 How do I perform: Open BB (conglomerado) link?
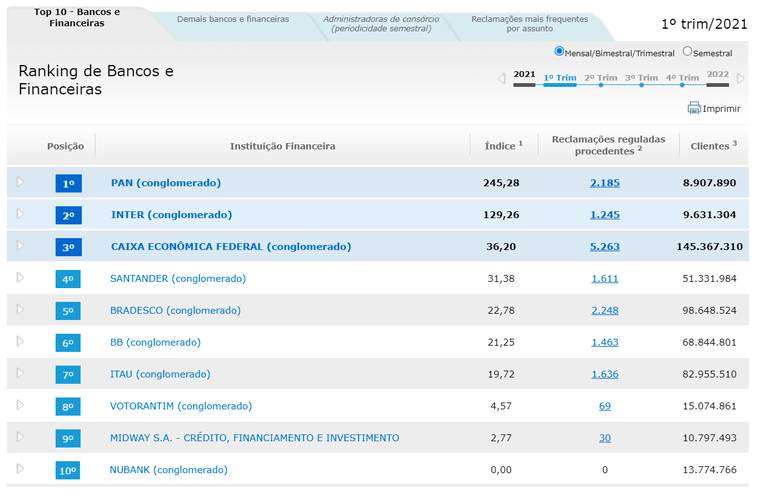[x=155, y=343]
